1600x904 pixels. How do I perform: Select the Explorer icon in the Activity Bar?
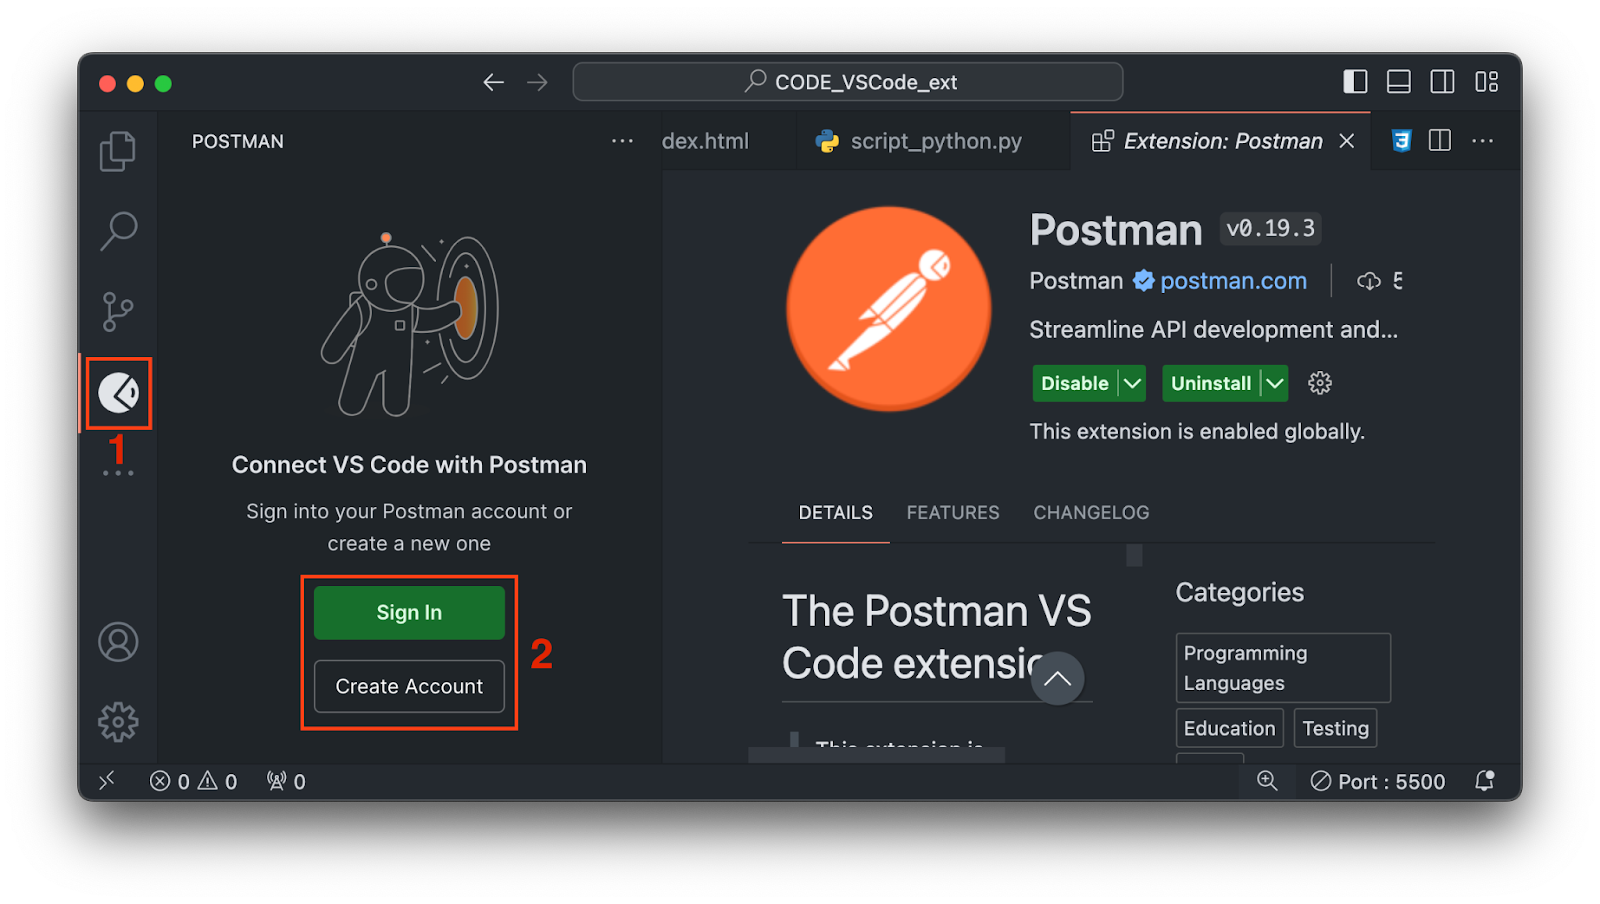click(117, 150)
